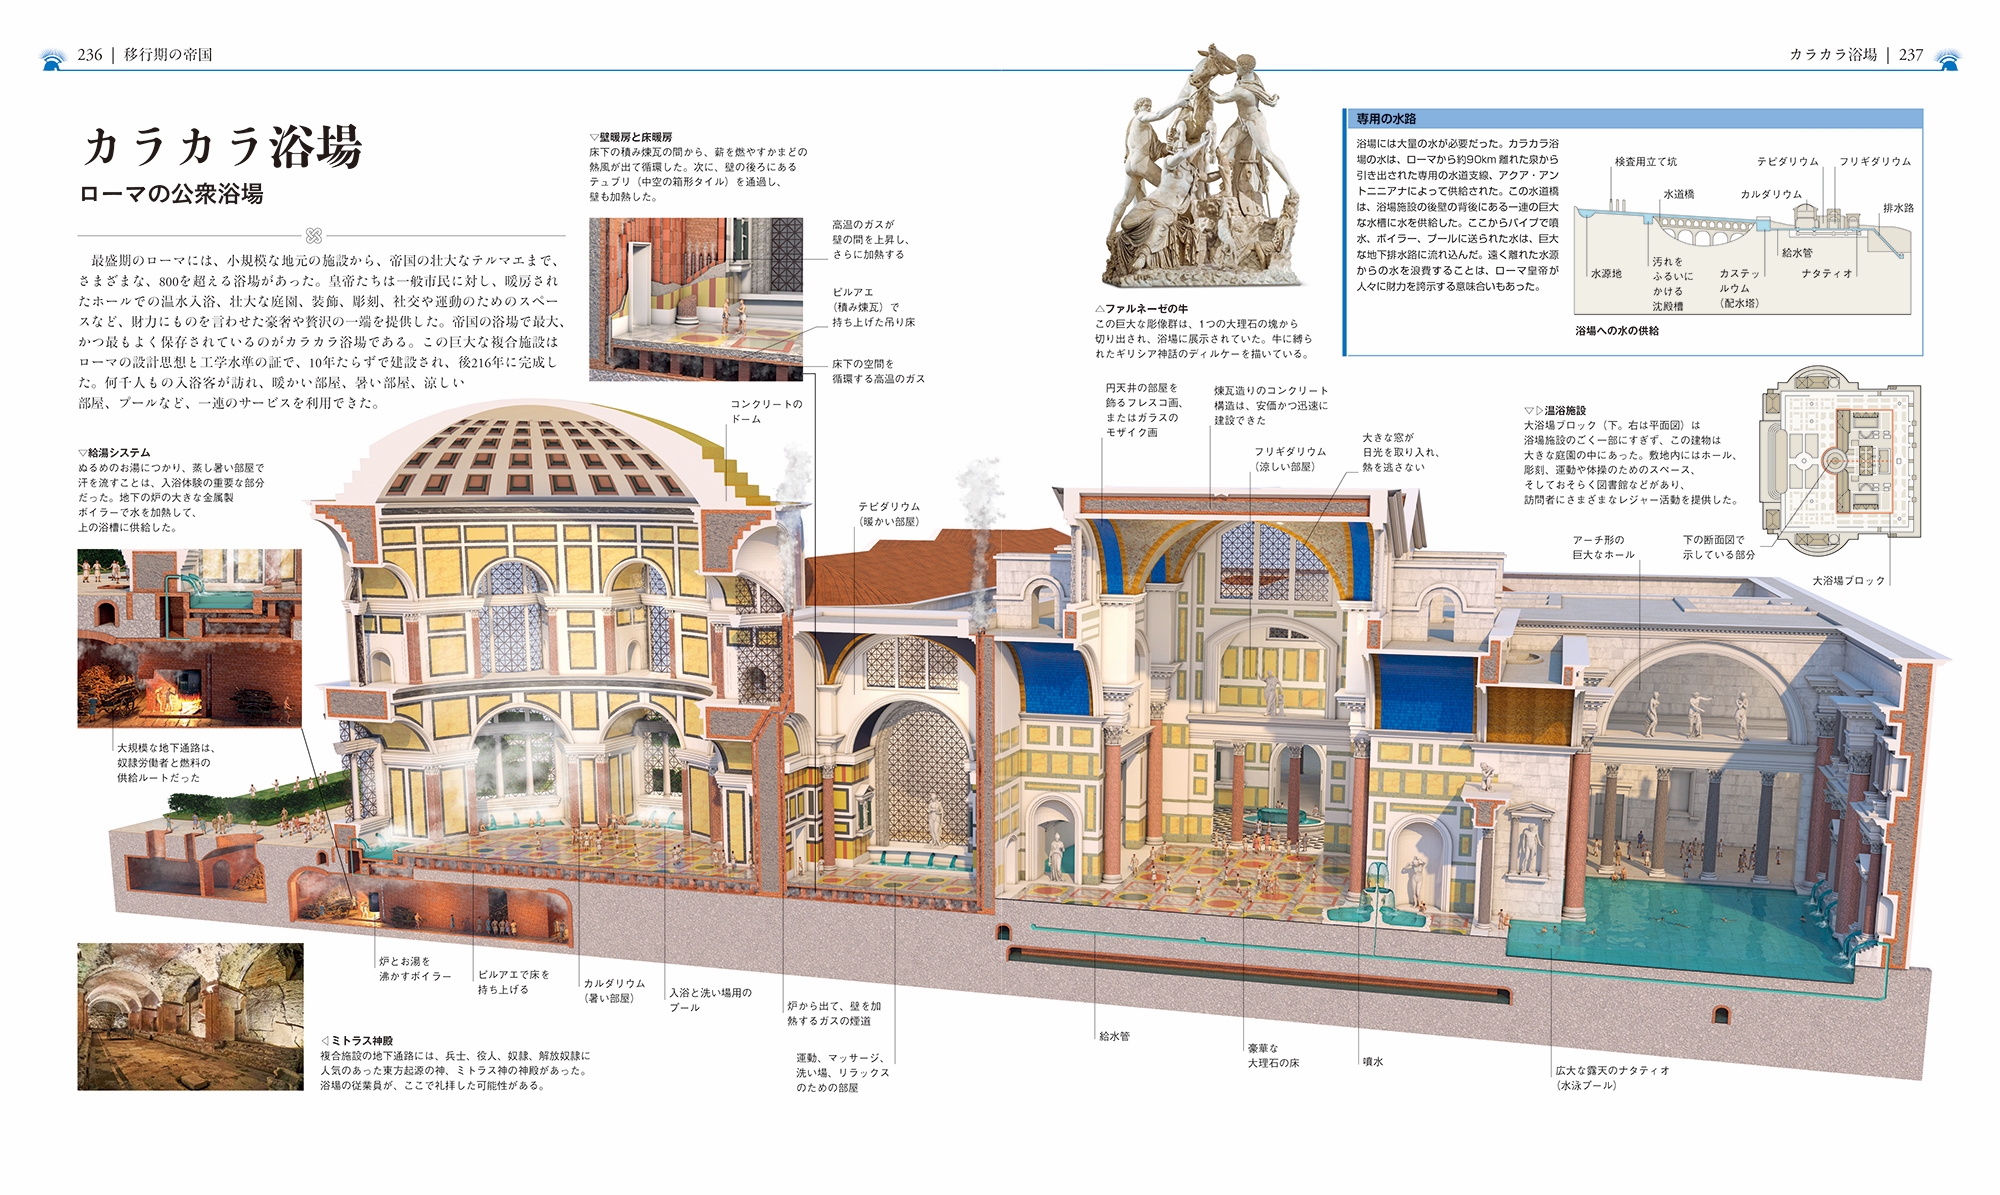Click the triangle marker before 給湯システム
The image size is (2000, 1195).
(82, 453)
